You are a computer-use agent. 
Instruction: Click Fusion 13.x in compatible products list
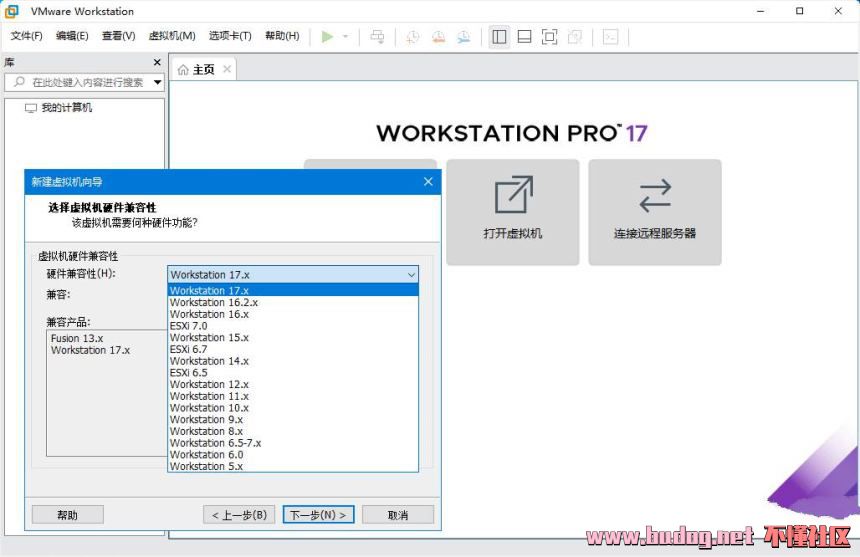pos(77,338)
